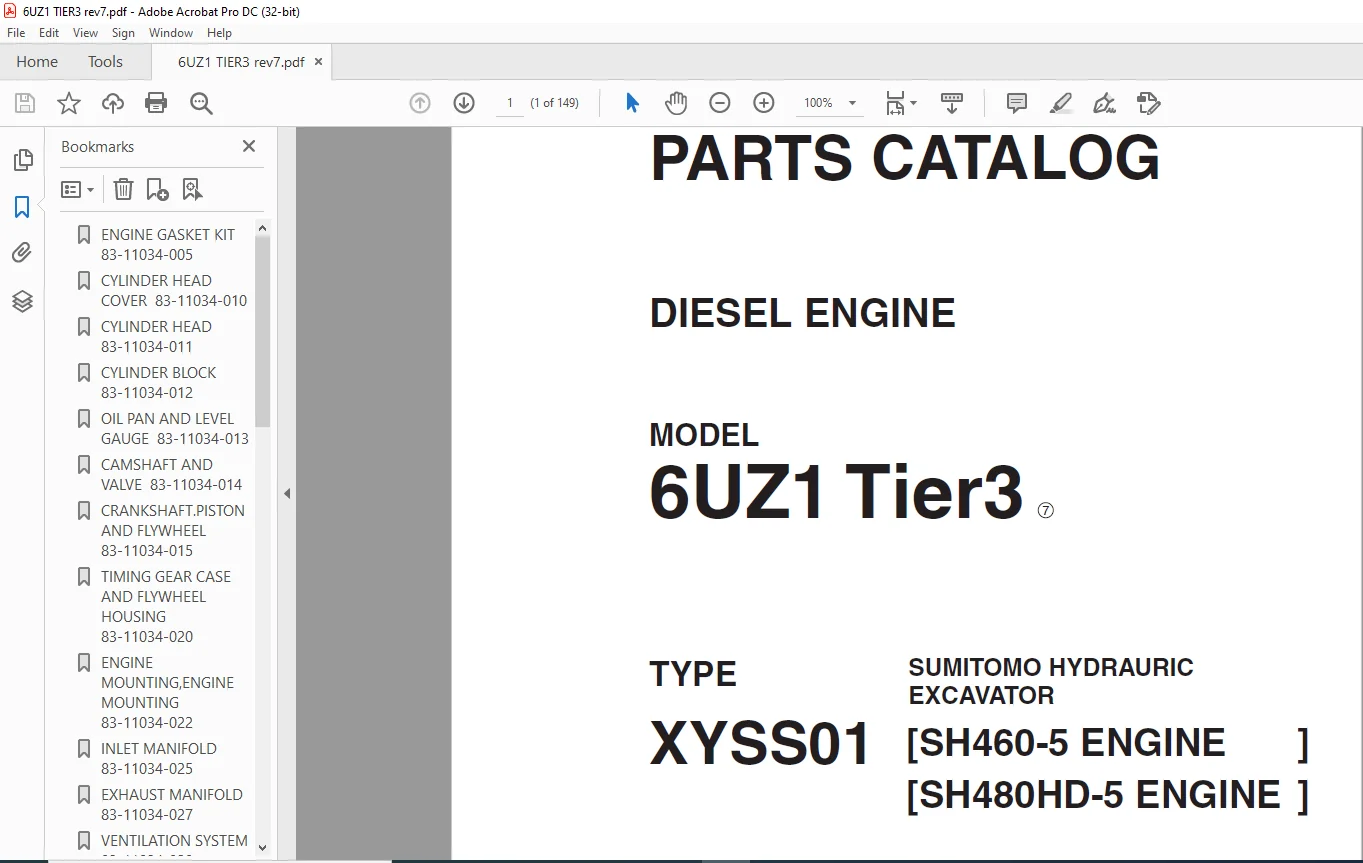Click the bookmarks panel scrollbar thumb

click(263, 332)
